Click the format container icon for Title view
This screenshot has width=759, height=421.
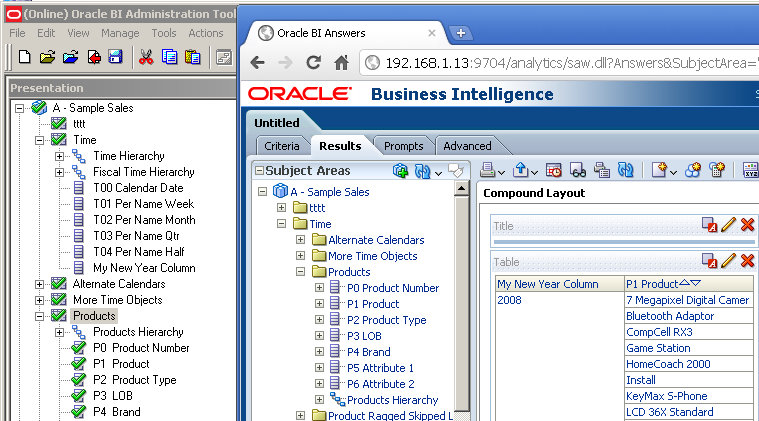point(709,225)
